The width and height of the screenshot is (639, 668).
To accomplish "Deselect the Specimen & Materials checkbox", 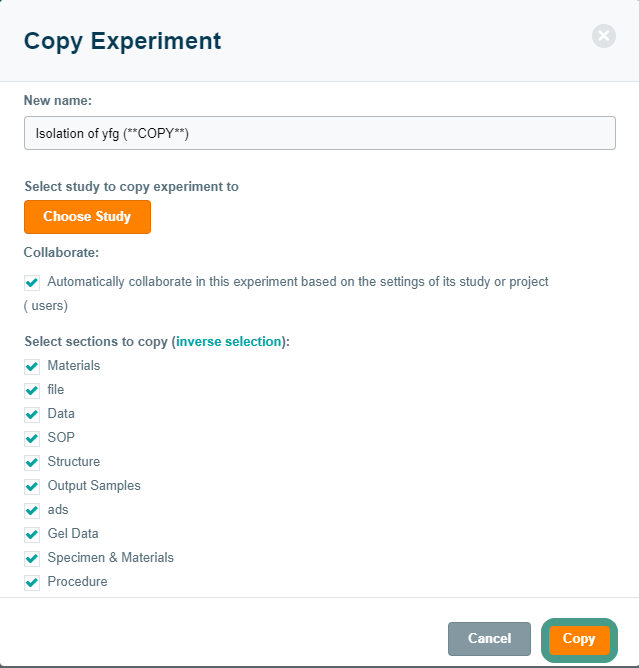I will (x=32, y=558).
